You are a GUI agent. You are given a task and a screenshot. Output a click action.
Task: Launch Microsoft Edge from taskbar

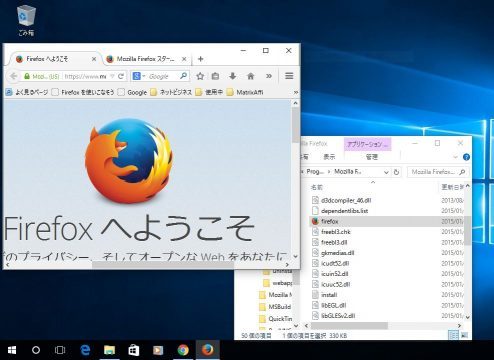(x=85, y=350)
